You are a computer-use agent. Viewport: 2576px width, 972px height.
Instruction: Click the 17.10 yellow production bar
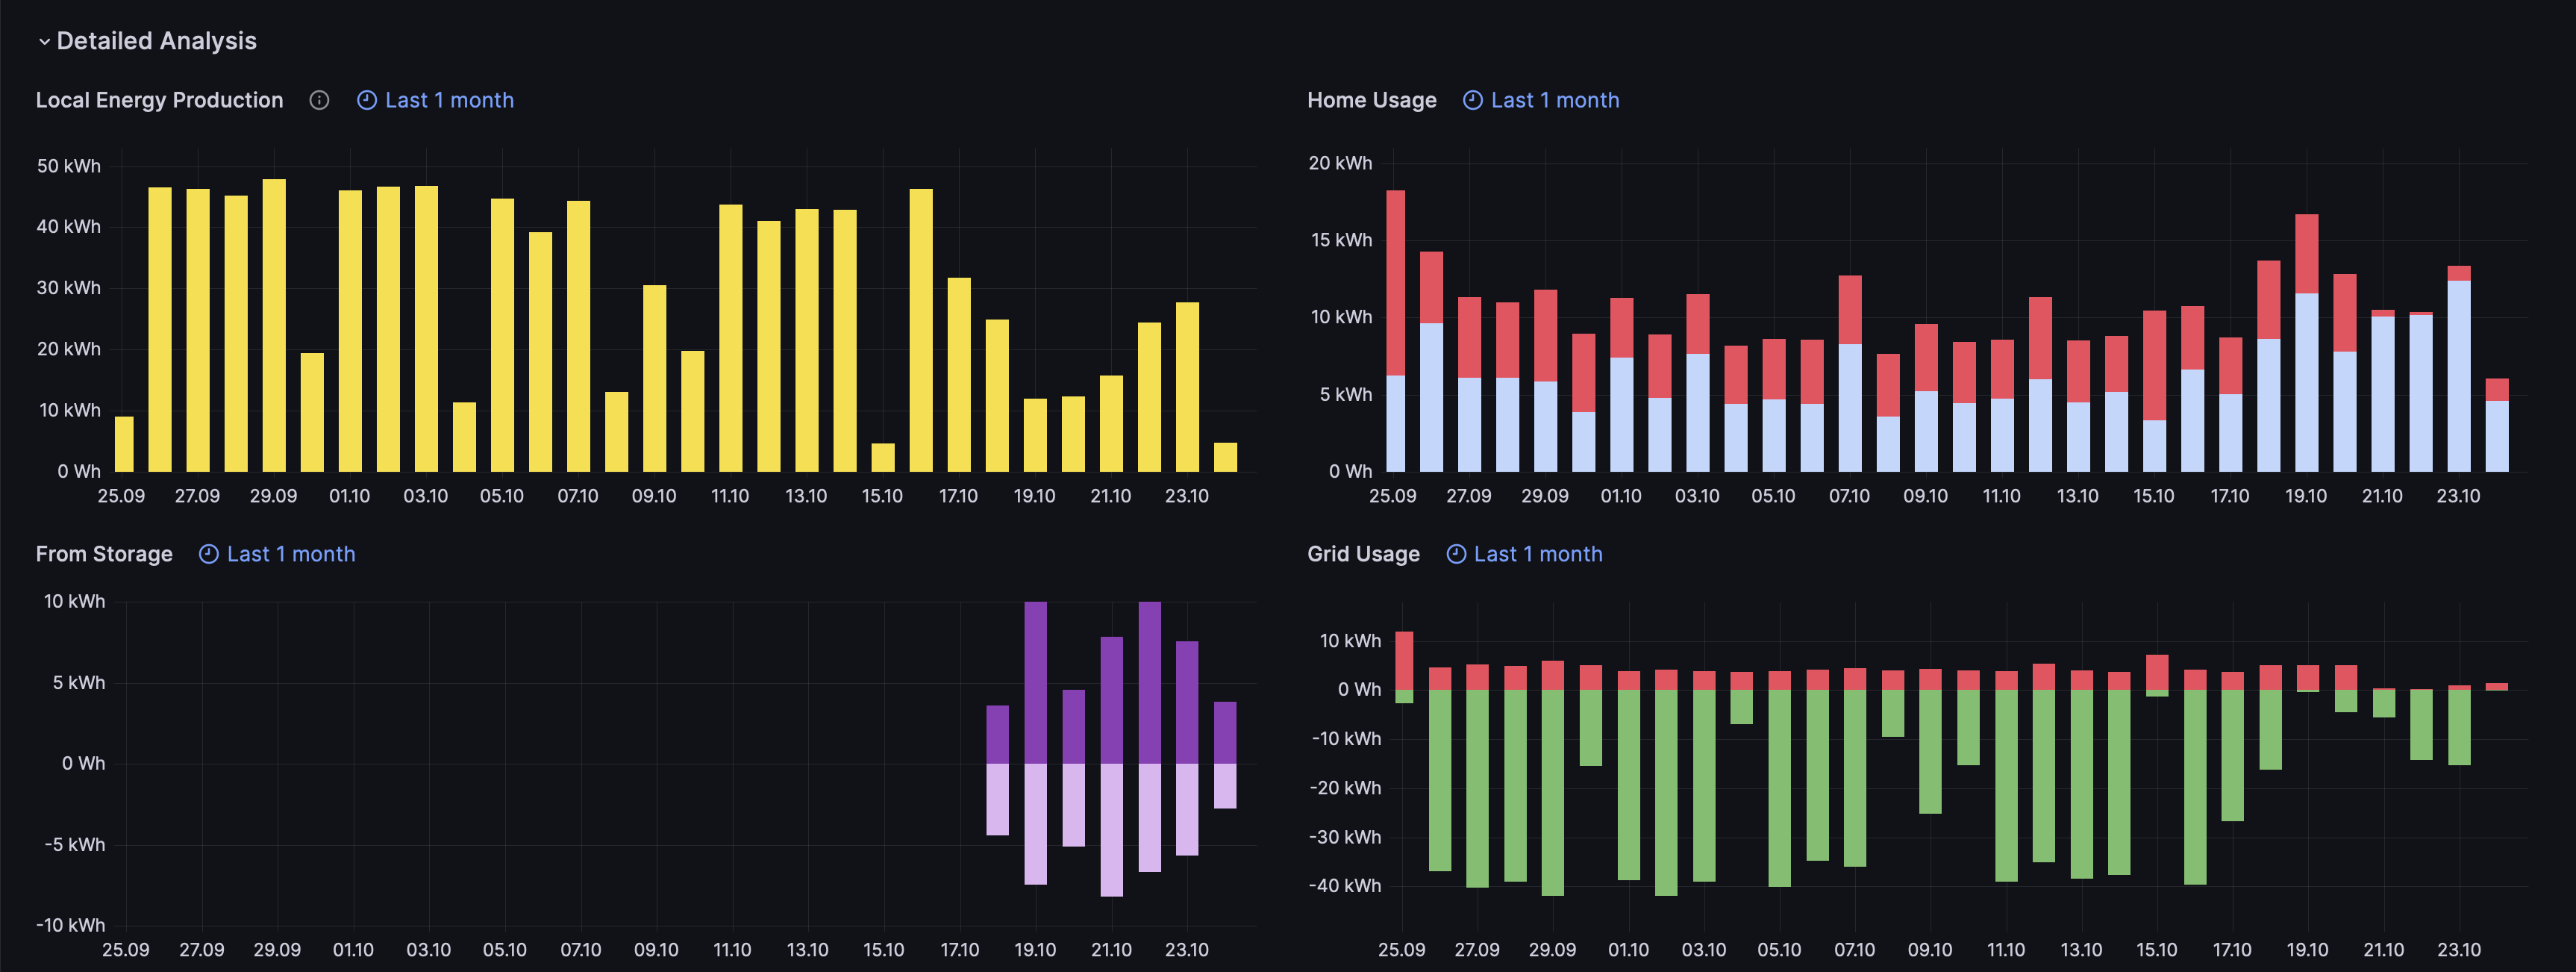tap(958, 375)
